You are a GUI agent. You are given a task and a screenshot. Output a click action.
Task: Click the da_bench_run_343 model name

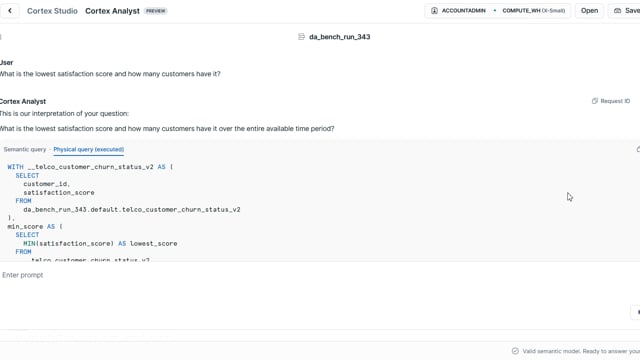[x=340, y=37]
